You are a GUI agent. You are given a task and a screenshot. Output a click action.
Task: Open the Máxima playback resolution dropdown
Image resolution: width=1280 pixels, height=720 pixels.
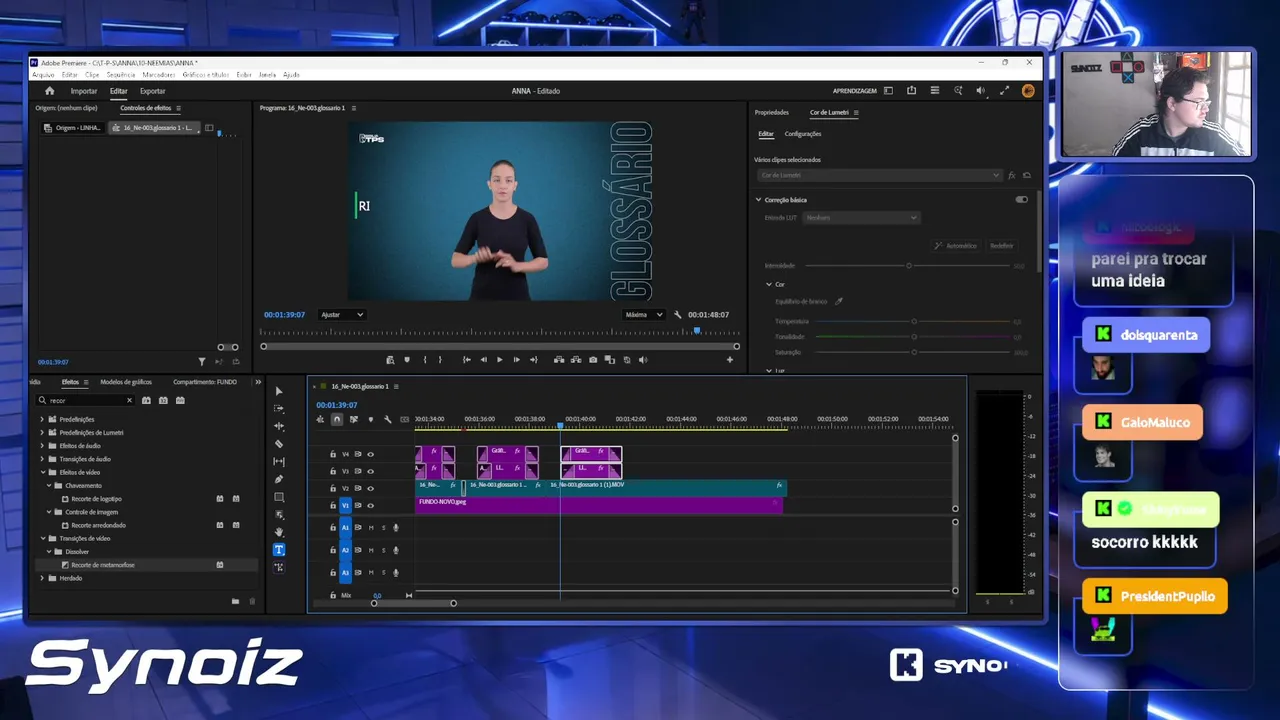click(644, 314)
